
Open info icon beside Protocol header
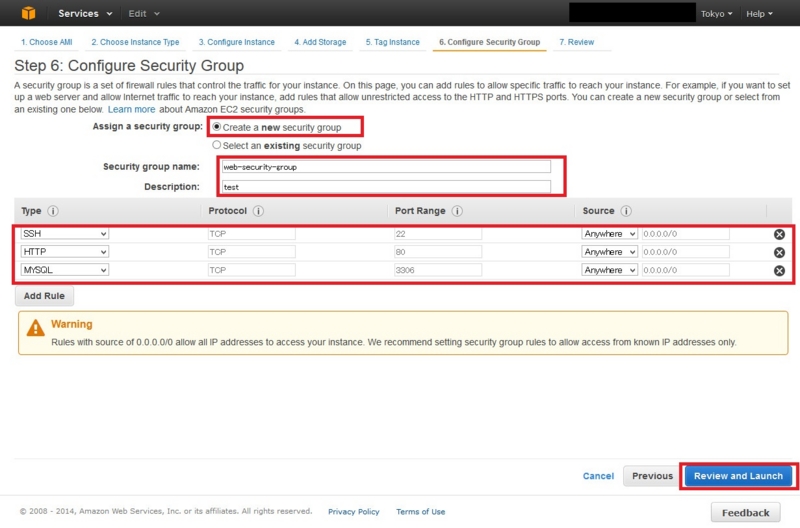(258, 211)
